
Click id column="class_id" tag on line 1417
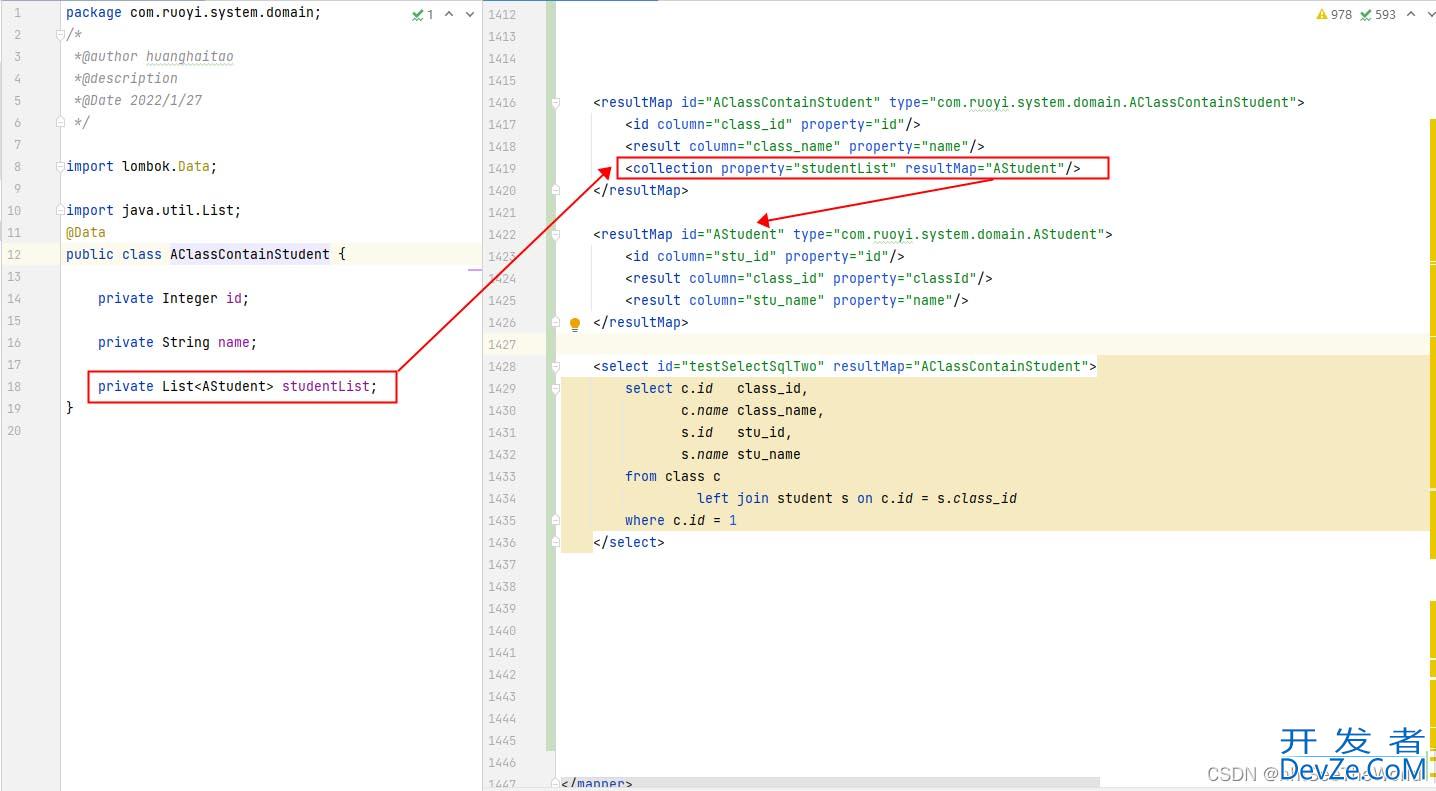click(x=773, y=124)
